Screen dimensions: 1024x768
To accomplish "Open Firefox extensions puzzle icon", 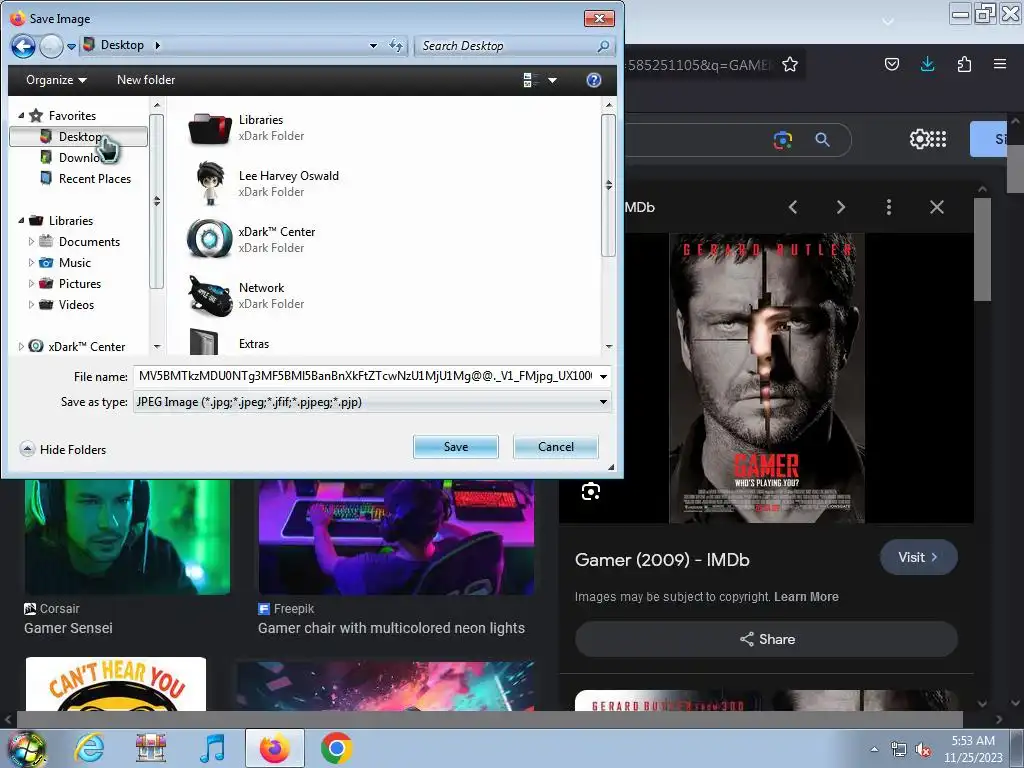I will pyautogui.click(x=964, y=64).
